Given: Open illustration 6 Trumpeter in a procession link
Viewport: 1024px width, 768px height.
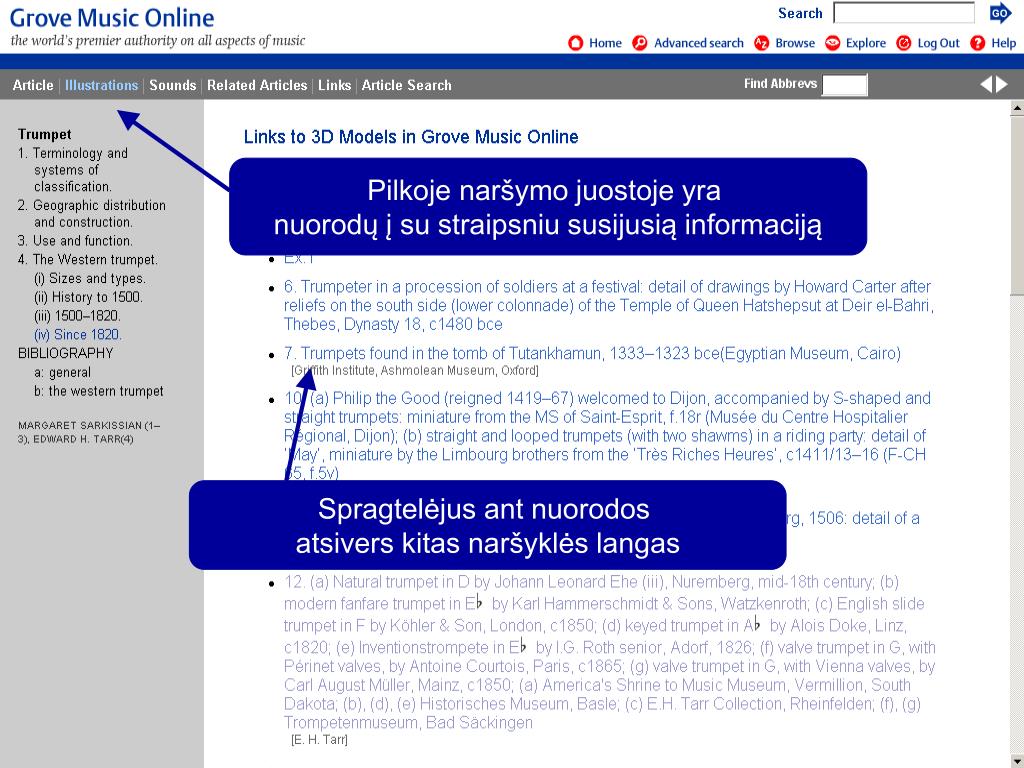Looking at the screenshot, I should click(x=607, y=305).
